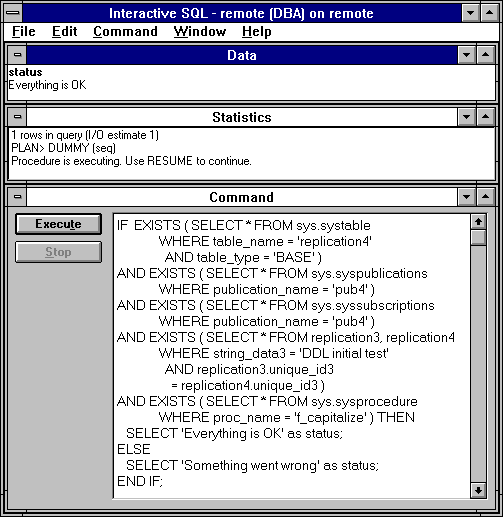The width and height of the screenshot is (503, 517).
Task: Open the Data window control-menu box
Action: [17, 55]
